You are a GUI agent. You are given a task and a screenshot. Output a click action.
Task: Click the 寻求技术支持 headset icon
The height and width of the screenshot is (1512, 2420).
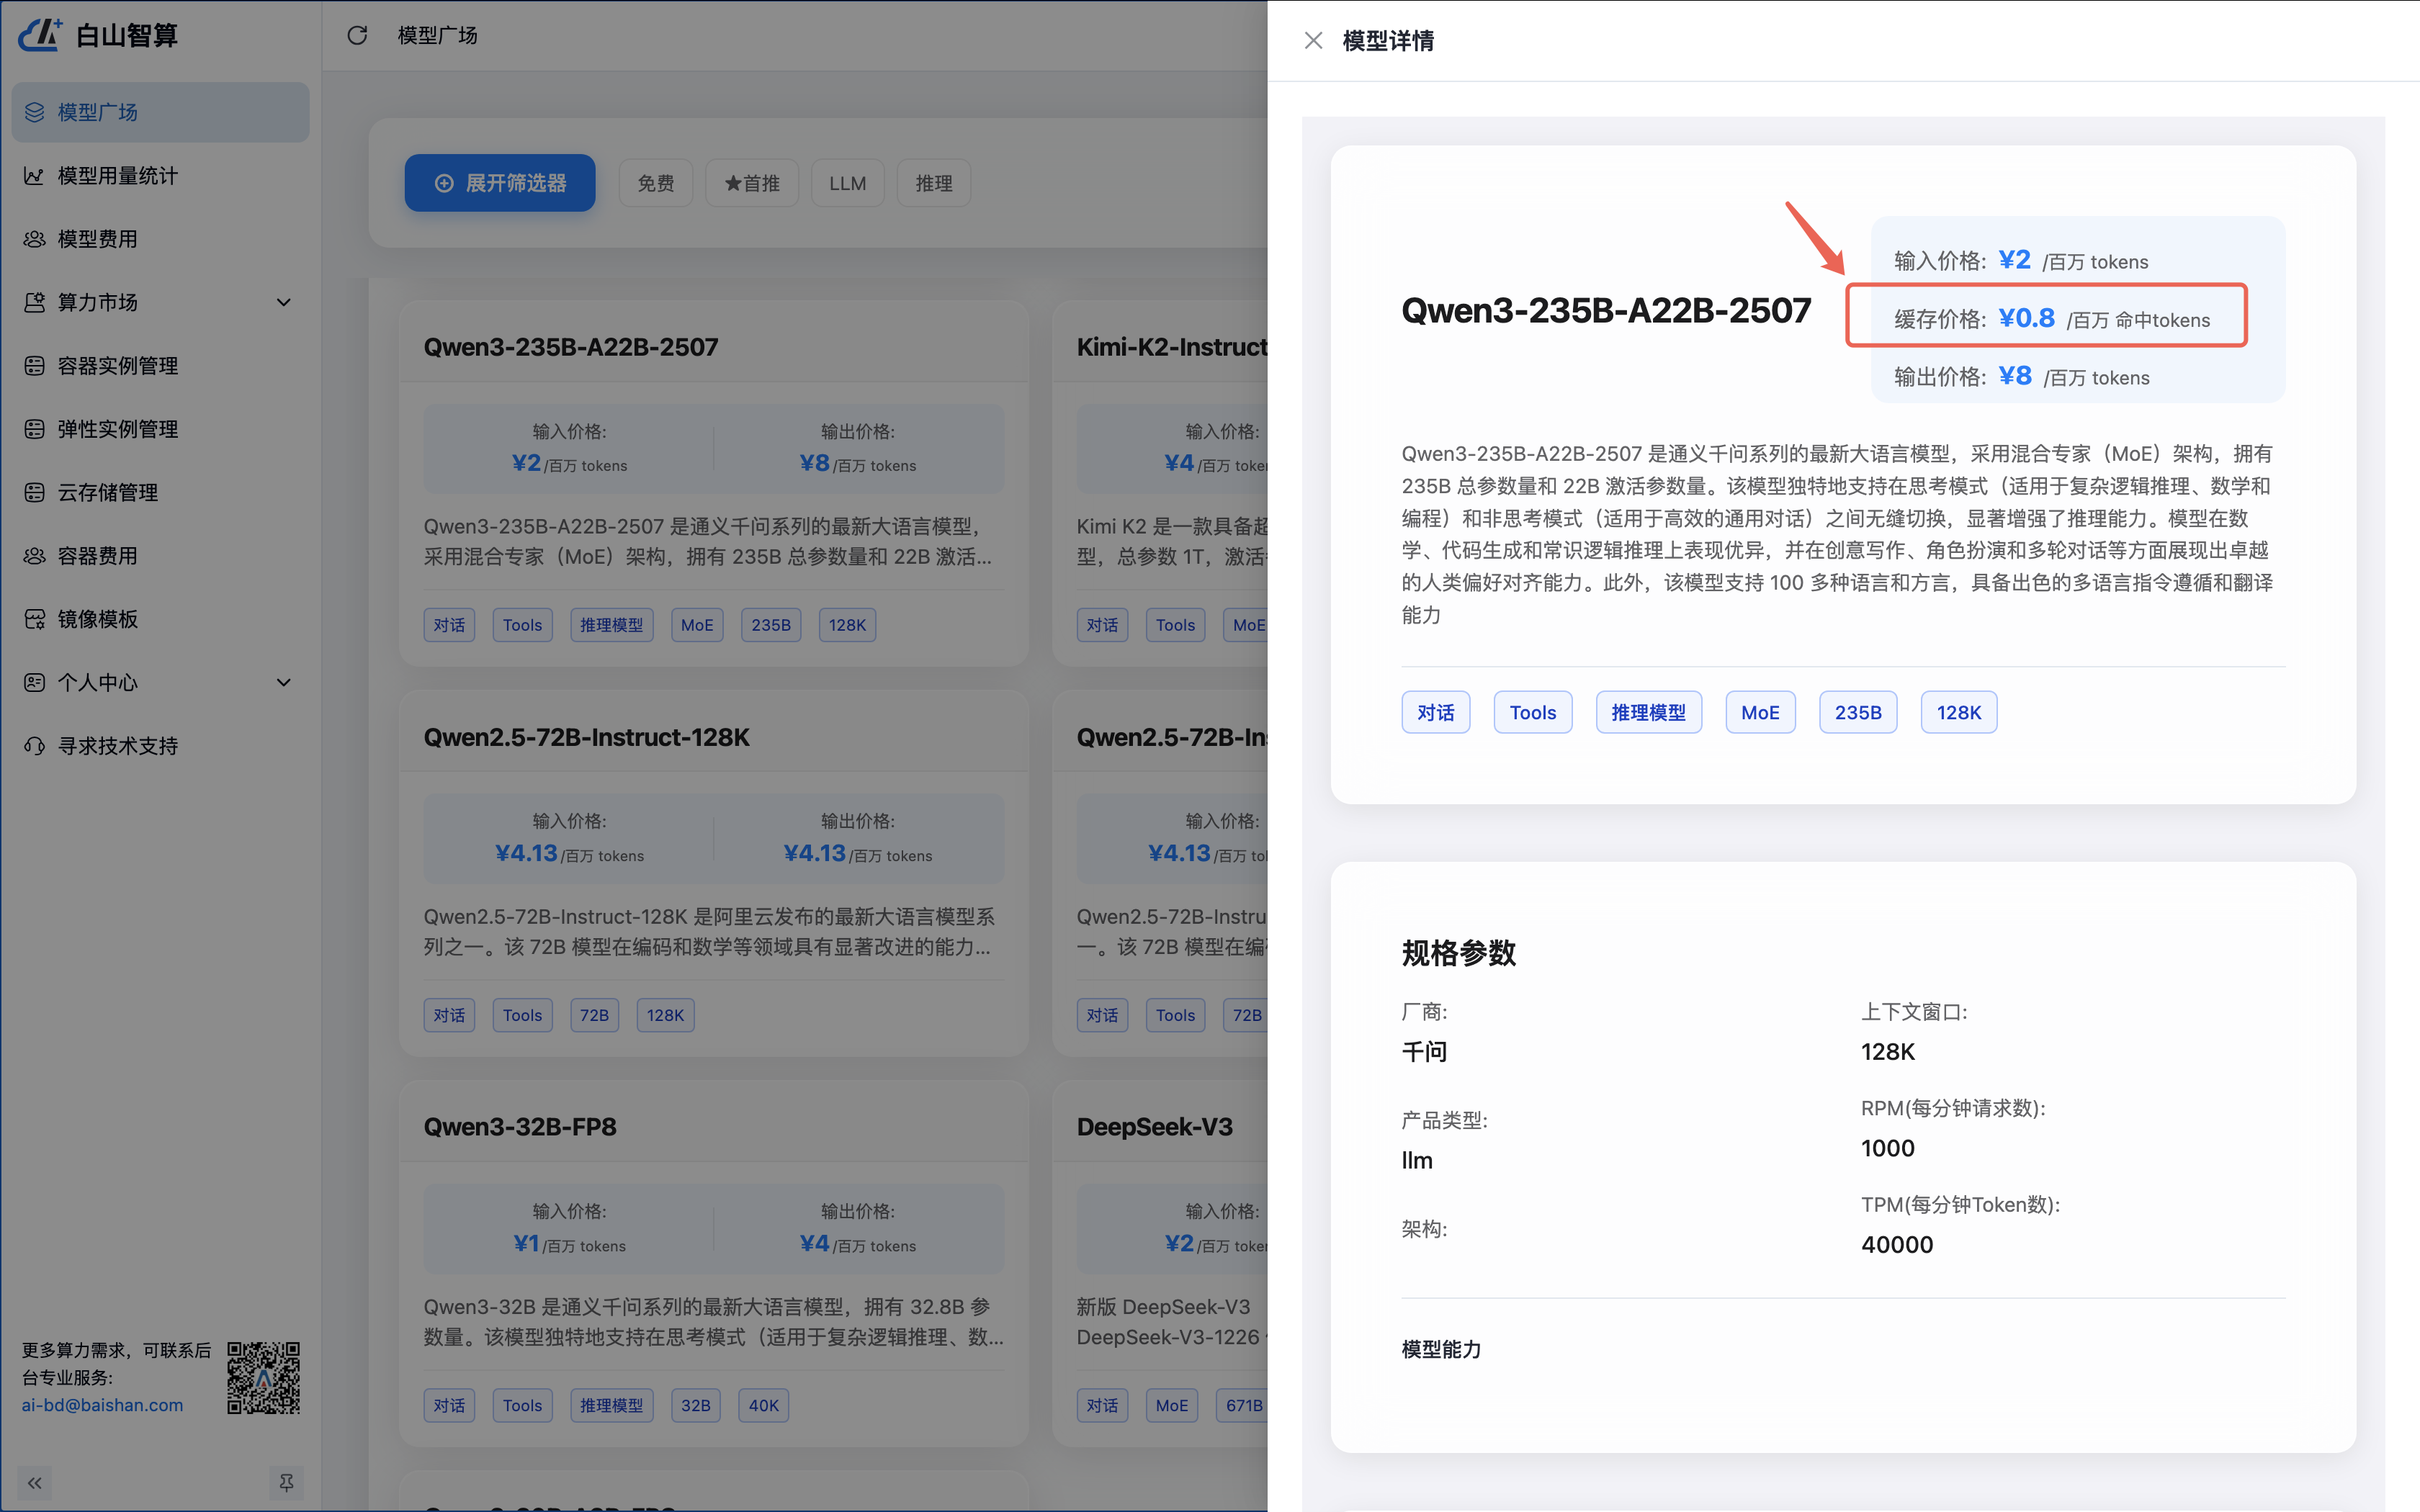tap(33, 745)
